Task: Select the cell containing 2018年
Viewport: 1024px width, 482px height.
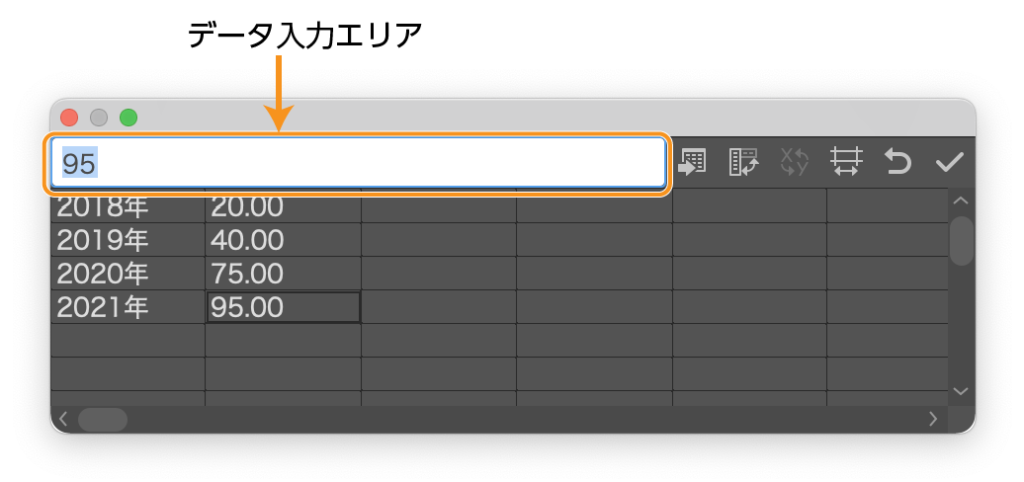Action: point(127,207)
